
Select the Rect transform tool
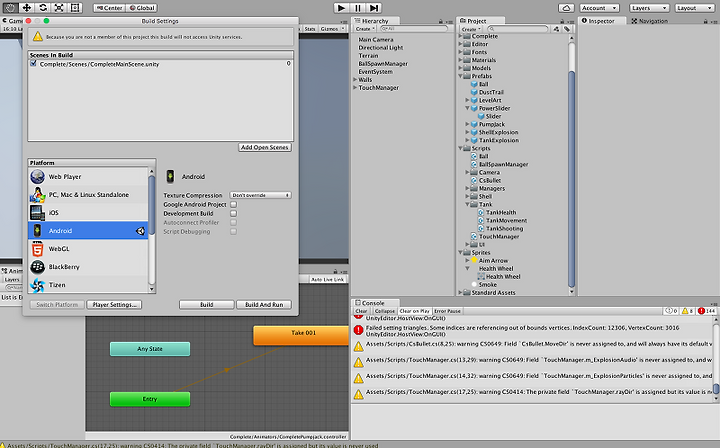pos(75,8)
